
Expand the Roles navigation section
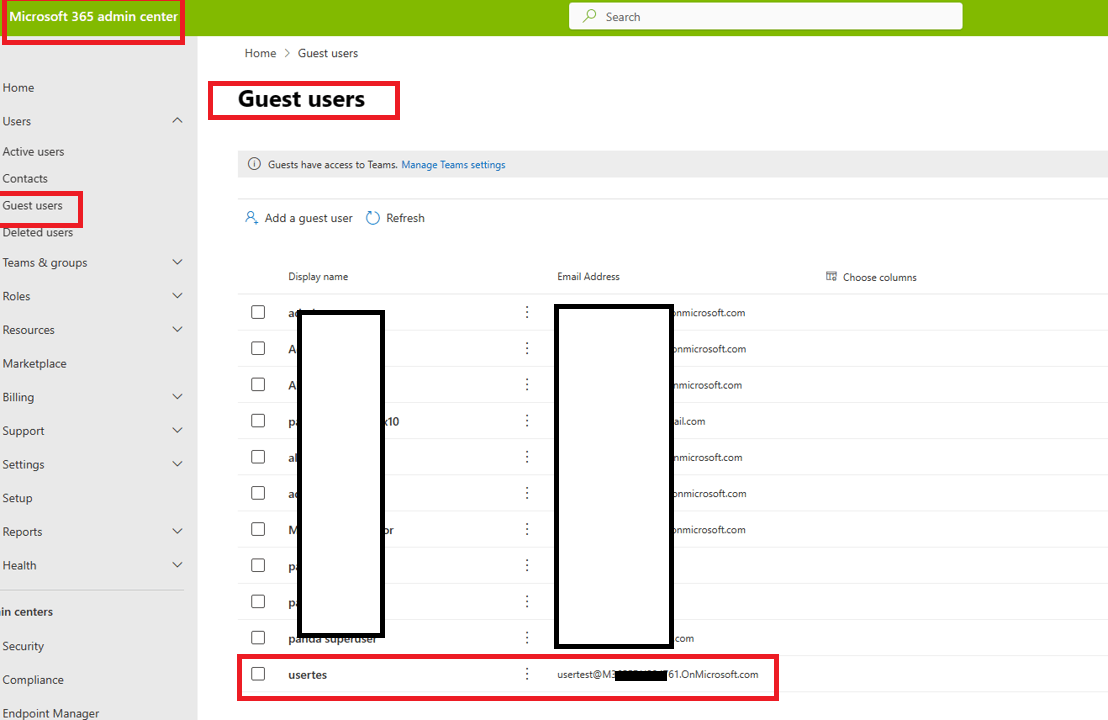tap(177, 296)
